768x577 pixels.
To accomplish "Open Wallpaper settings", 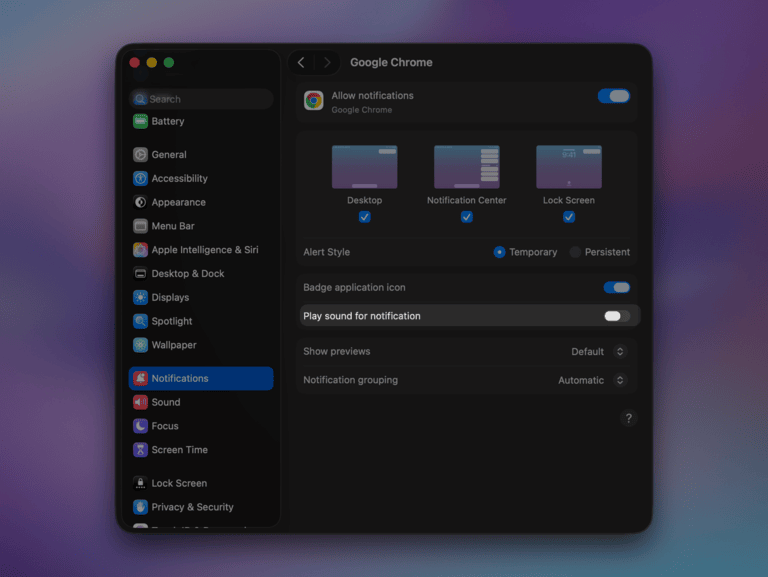I will [201, 345].
